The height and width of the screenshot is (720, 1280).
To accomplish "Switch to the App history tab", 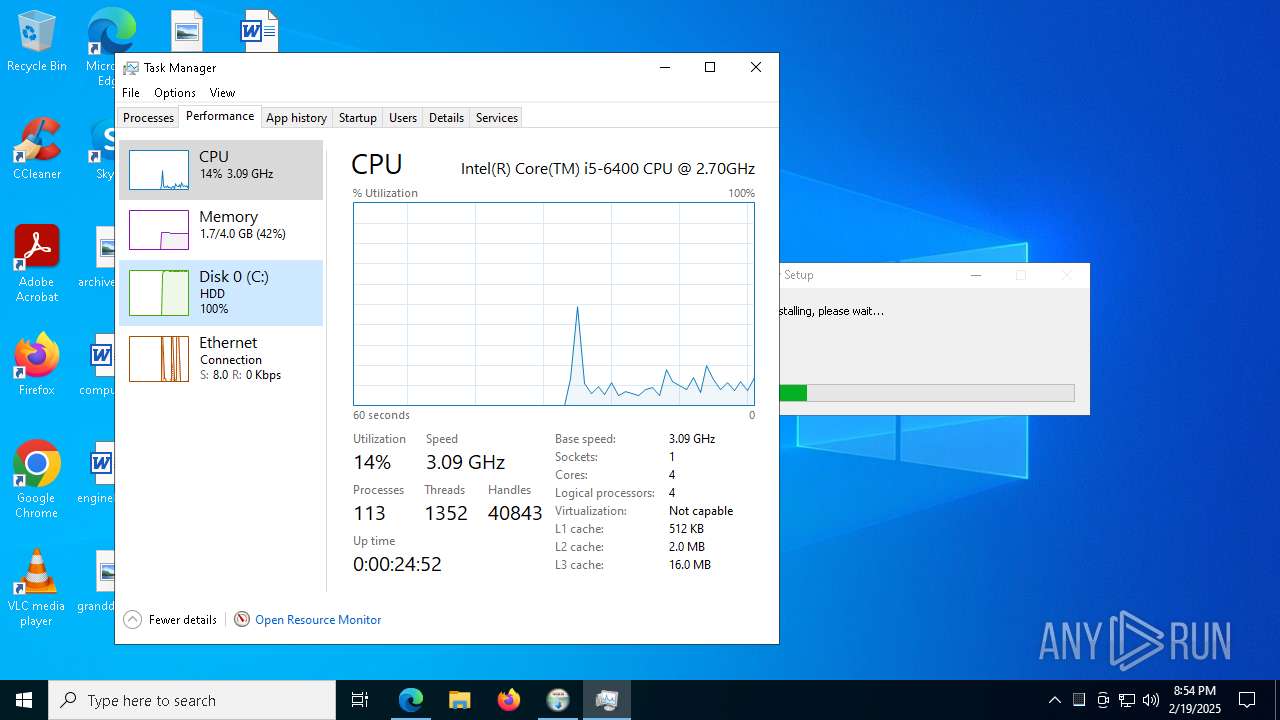I will (296, 118).
